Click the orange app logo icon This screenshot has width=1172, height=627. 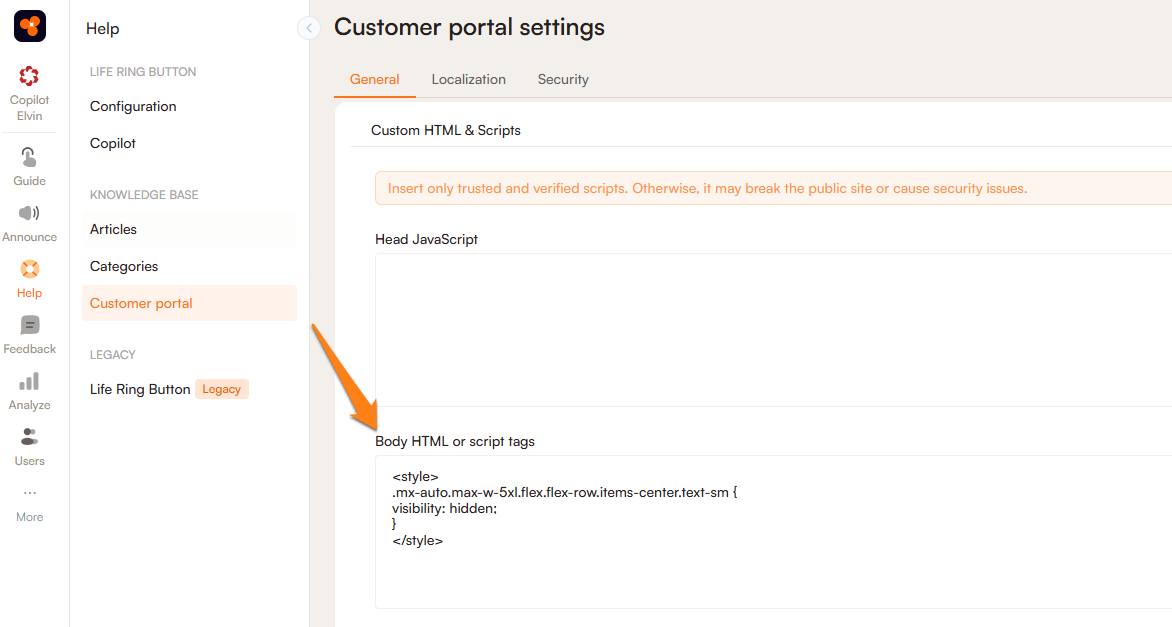30,26
